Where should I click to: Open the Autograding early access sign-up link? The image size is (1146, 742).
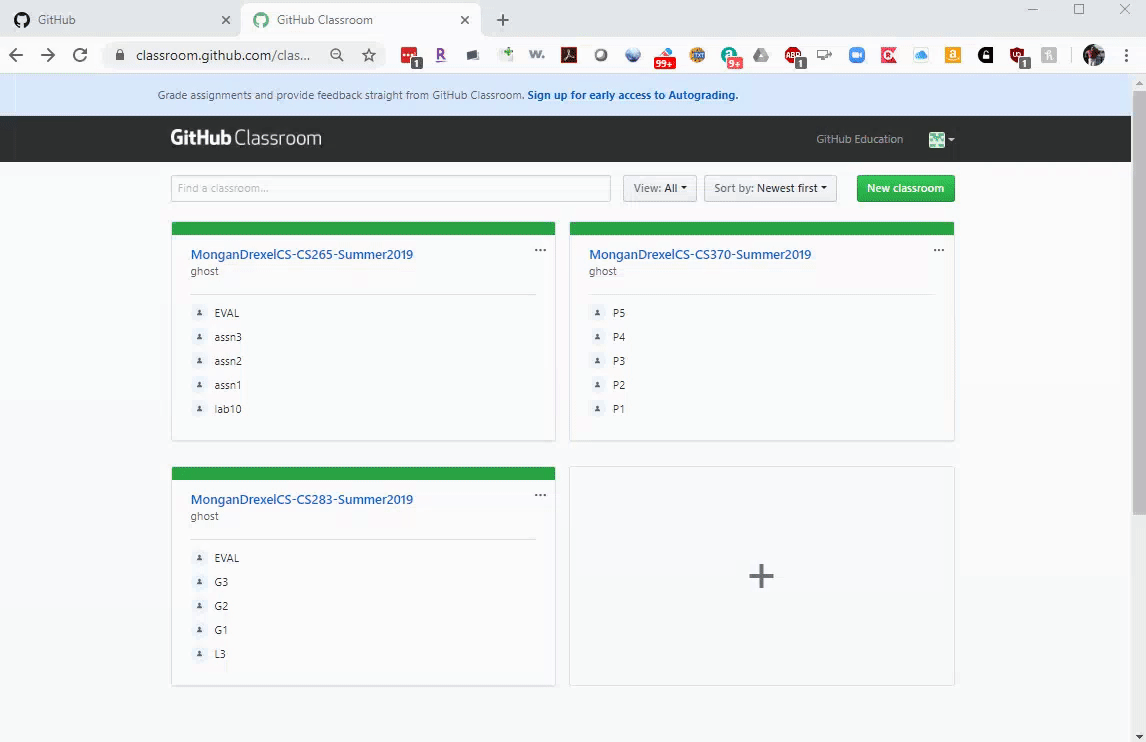coord(632,95)
